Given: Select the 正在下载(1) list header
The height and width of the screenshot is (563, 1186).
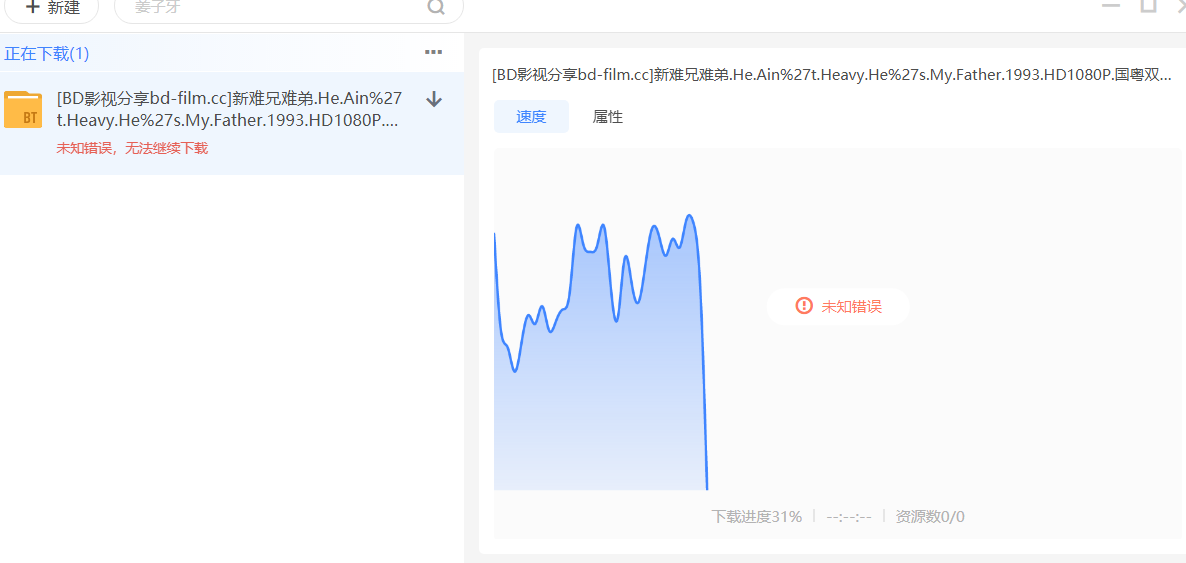Looking at the screenshot, I should click(47, 53).
